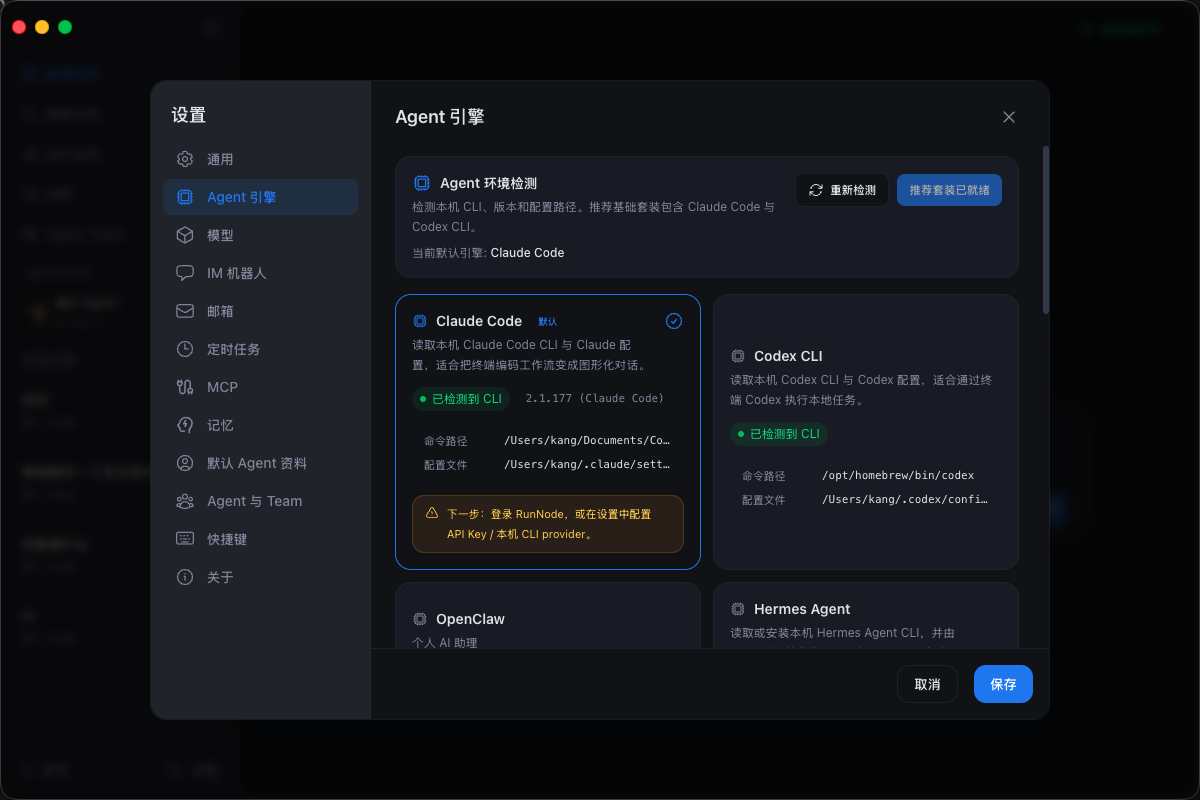Screen dimensions: 1200x800
Task: Click the MCP connector icon
Action: pos(185,387)
